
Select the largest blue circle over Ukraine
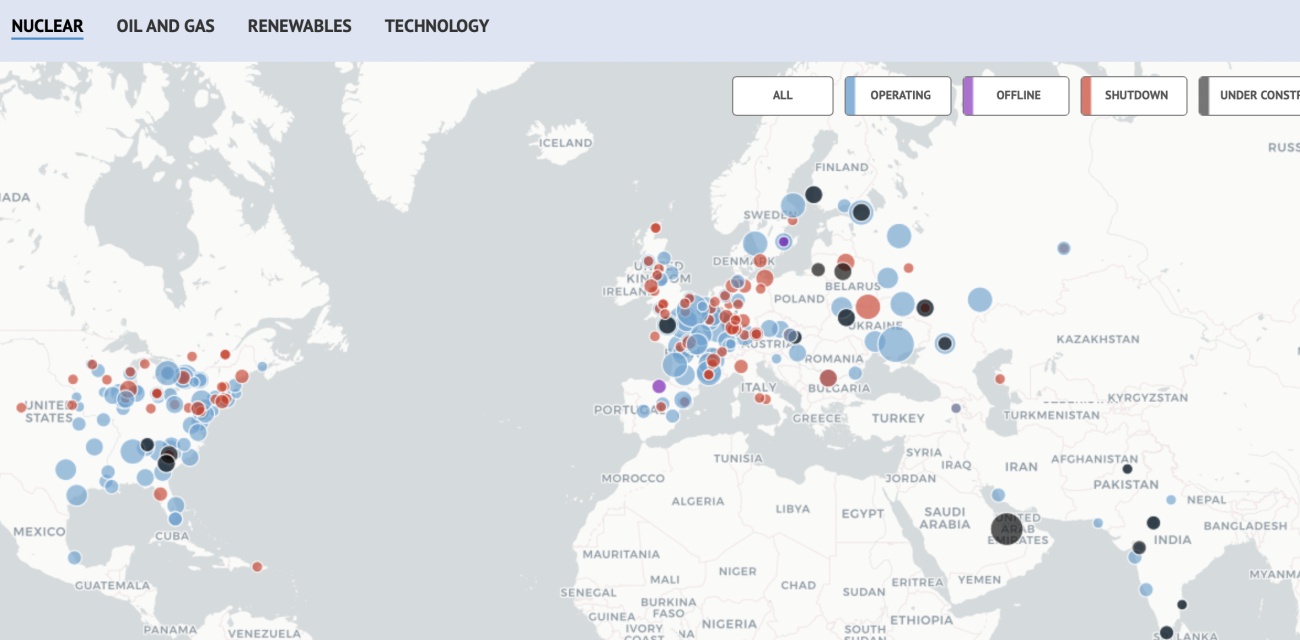(x=896, y=343)
